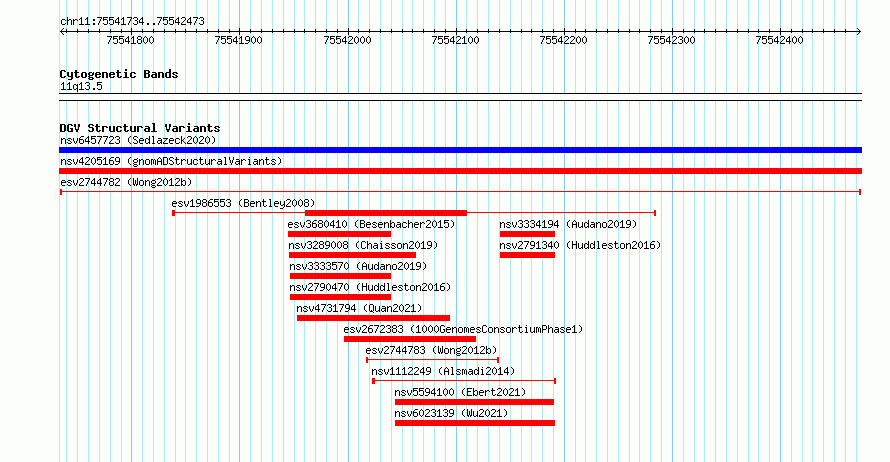Screen dimensions: 890x462
Task: Click the DGV Structural Variants track title
Action: click(x=140, y=128)
